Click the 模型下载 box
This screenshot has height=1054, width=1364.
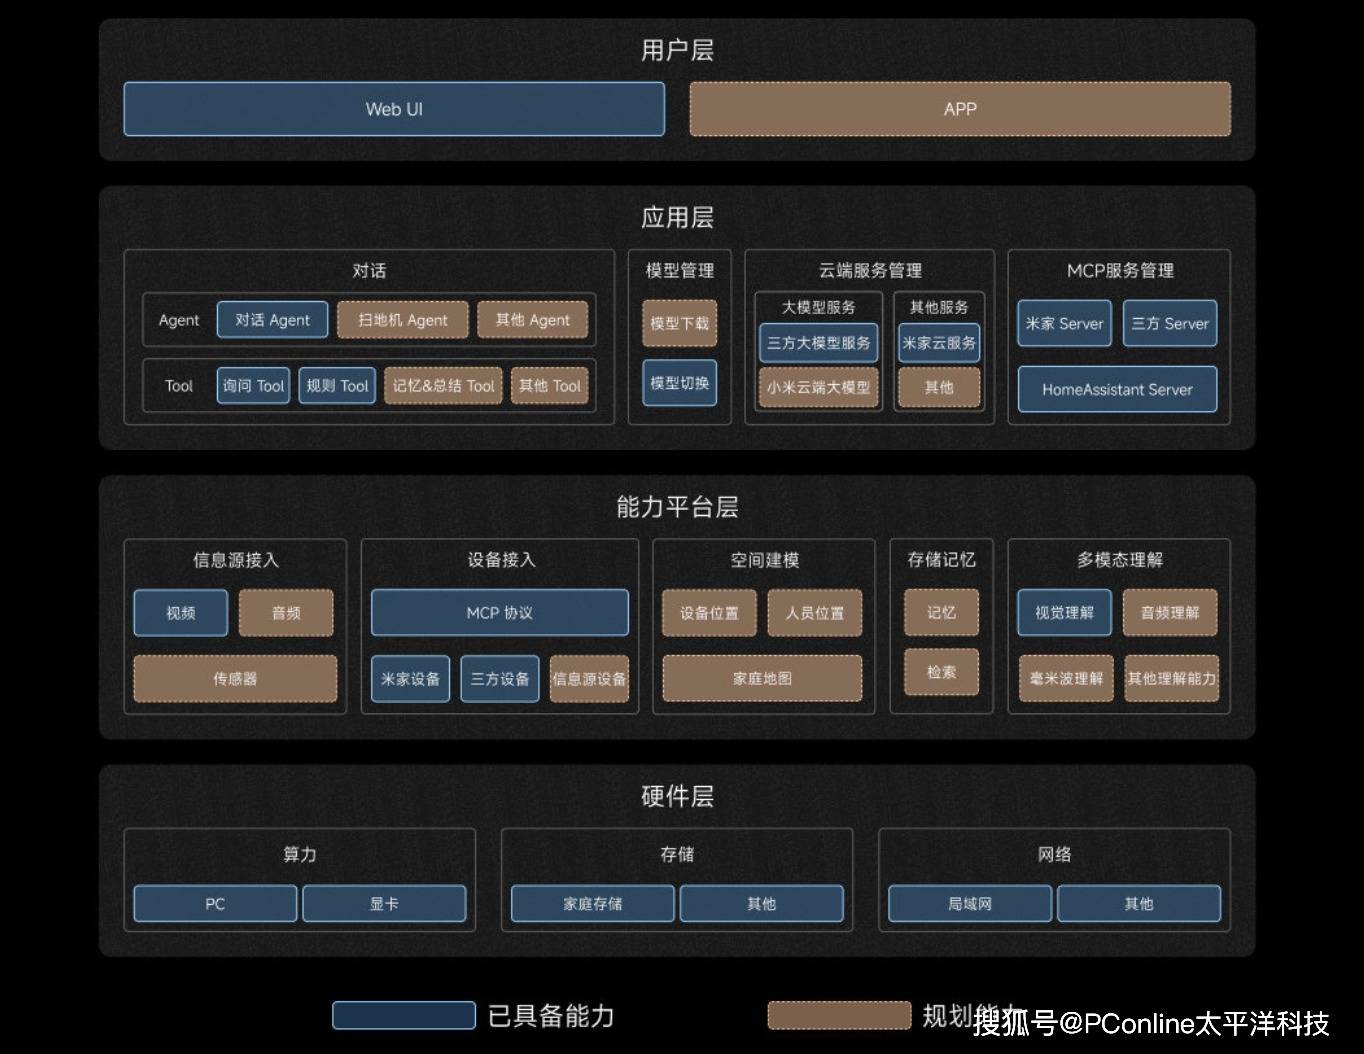click(x=679, y=323)
